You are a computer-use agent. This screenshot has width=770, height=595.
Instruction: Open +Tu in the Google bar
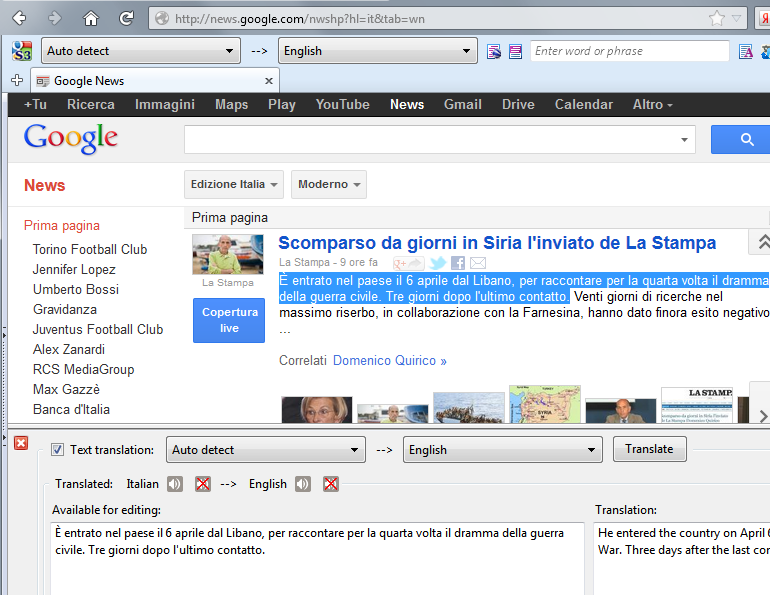tap(35, 105)
